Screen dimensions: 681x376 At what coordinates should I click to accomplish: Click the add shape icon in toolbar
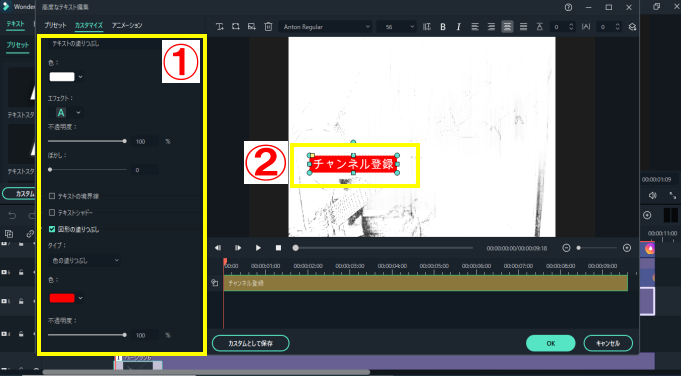[235, 27]
